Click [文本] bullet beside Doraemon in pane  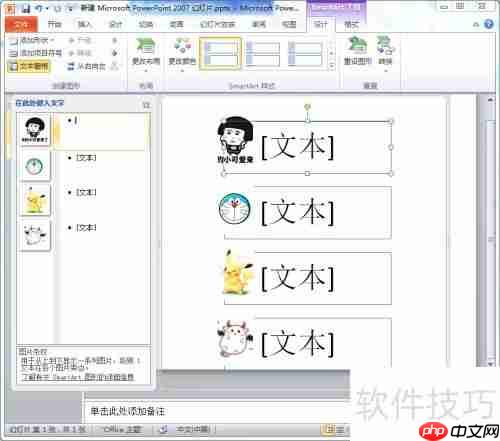click(x=86, y=158)
